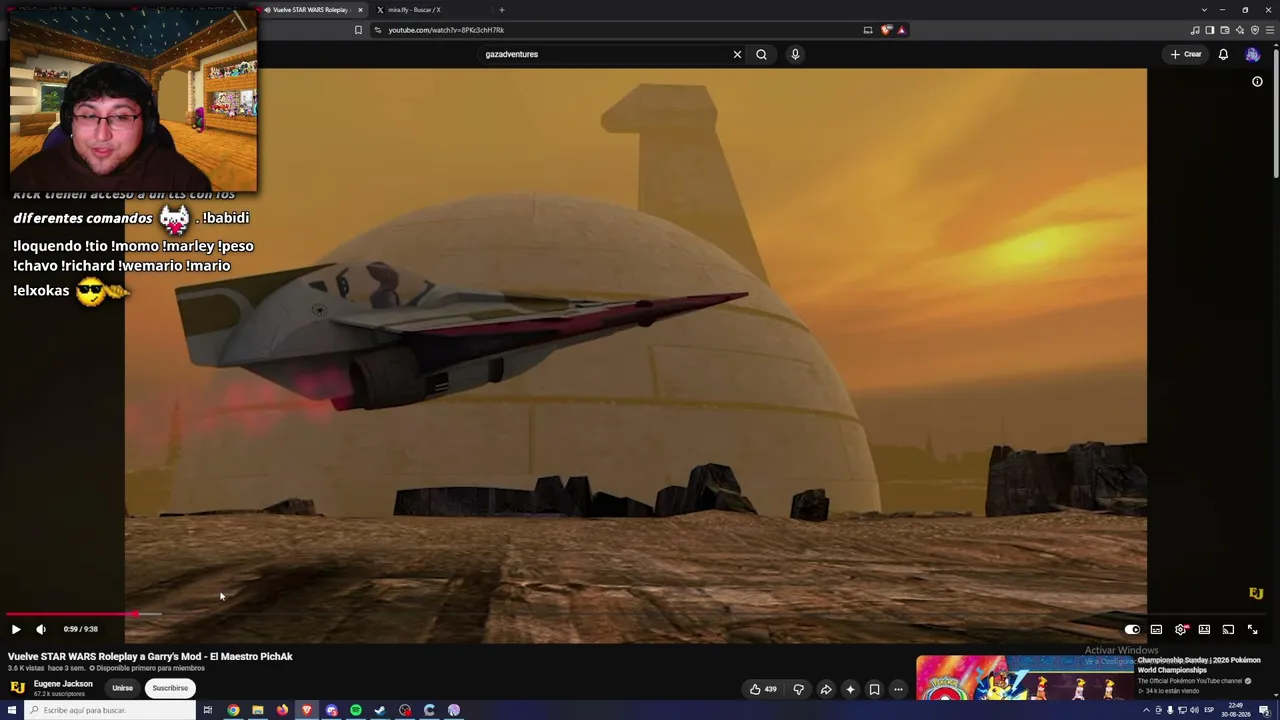Open the browser main hamburger menu

pyautogui.click(x=1270, y=30)
